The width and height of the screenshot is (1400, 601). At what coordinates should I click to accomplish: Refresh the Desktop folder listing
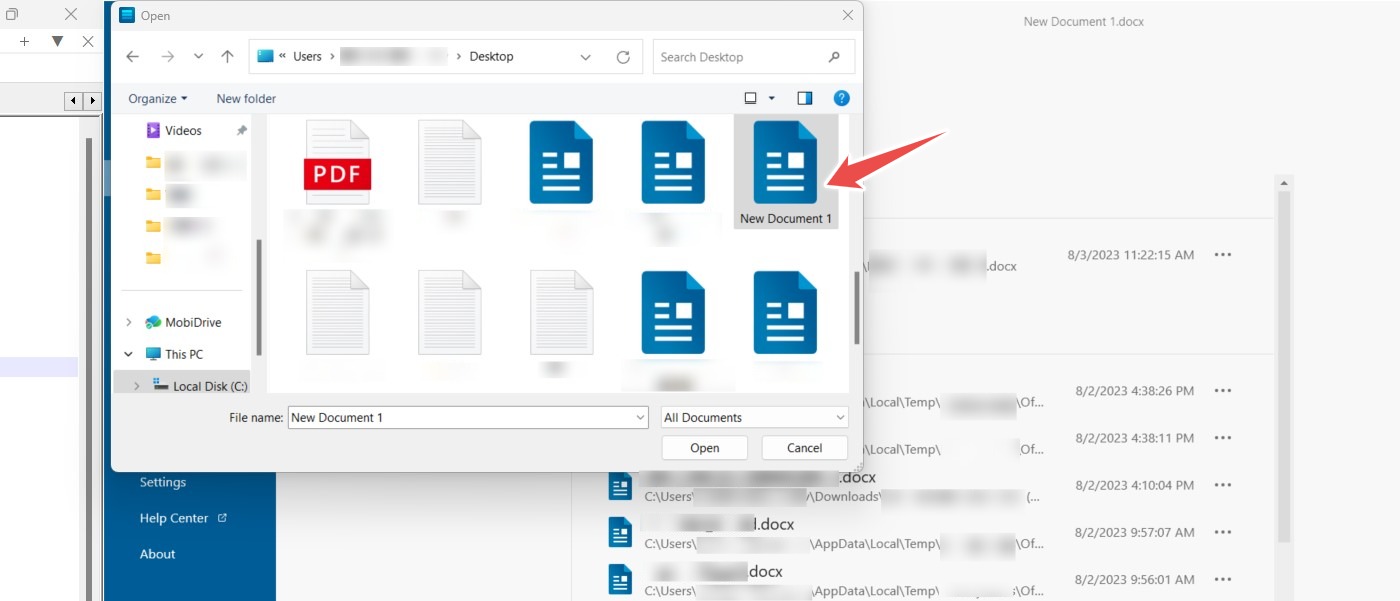tap(623, 57)
